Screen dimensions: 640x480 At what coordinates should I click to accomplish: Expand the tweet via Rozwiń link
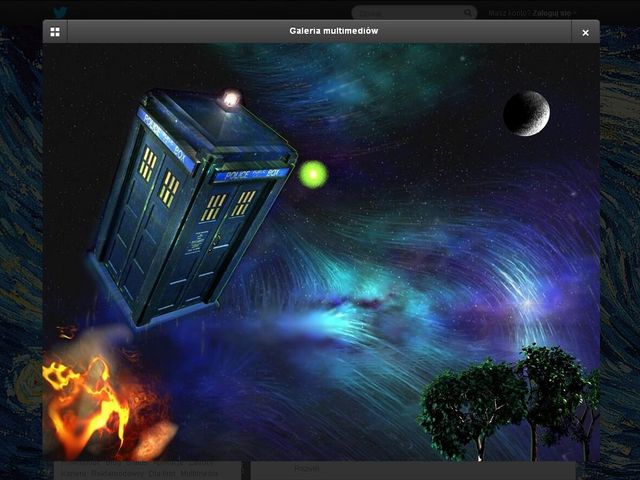(306, 468)
